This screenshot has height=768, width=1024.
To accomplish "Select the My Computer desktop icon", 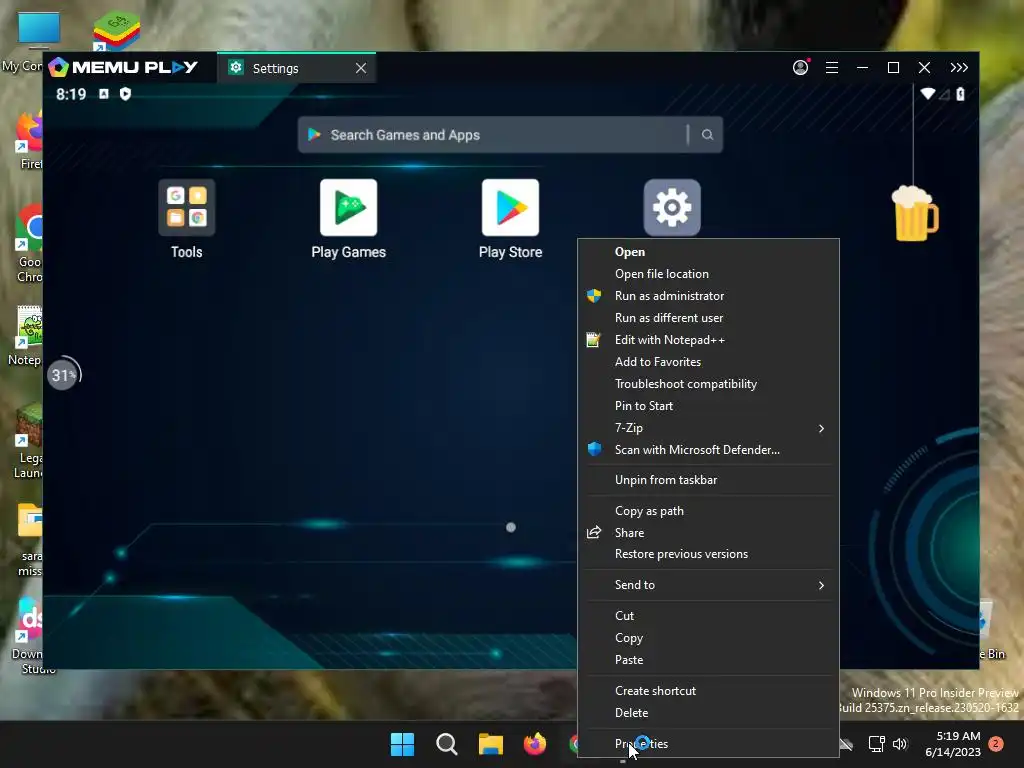I will pos(30,40).
